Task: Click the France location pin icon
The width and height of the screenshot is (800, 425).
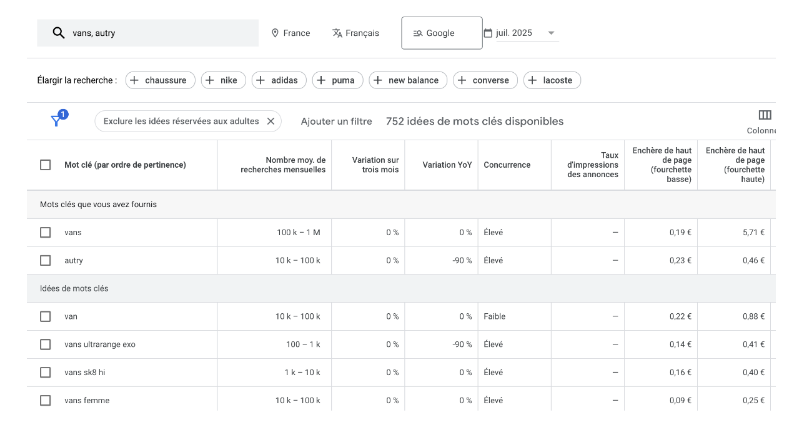Action: tap(275, 33)
